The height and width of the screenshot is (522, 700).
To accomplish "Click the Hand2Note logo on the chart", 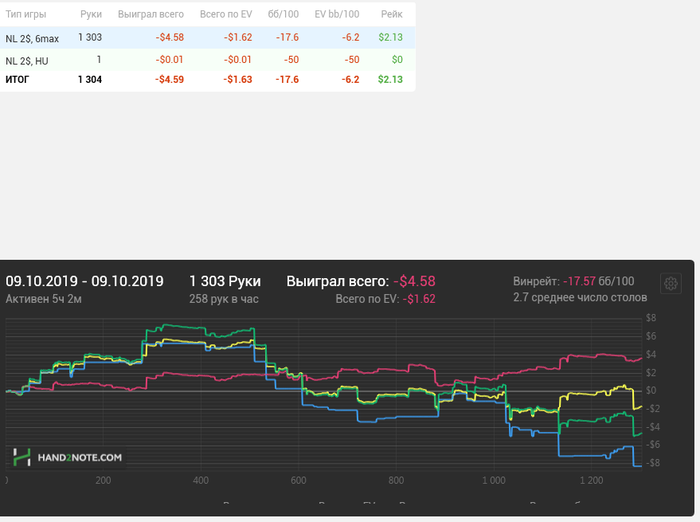I will coord(68,457).
